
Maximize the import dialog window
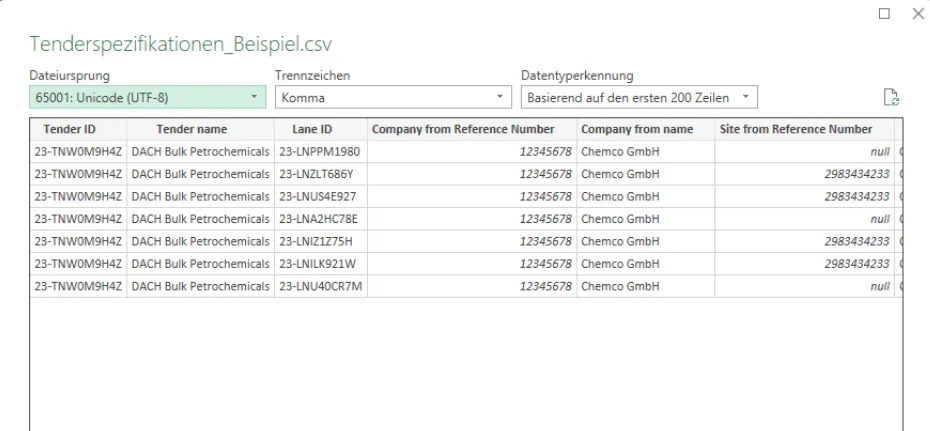[x=884, y=14]
